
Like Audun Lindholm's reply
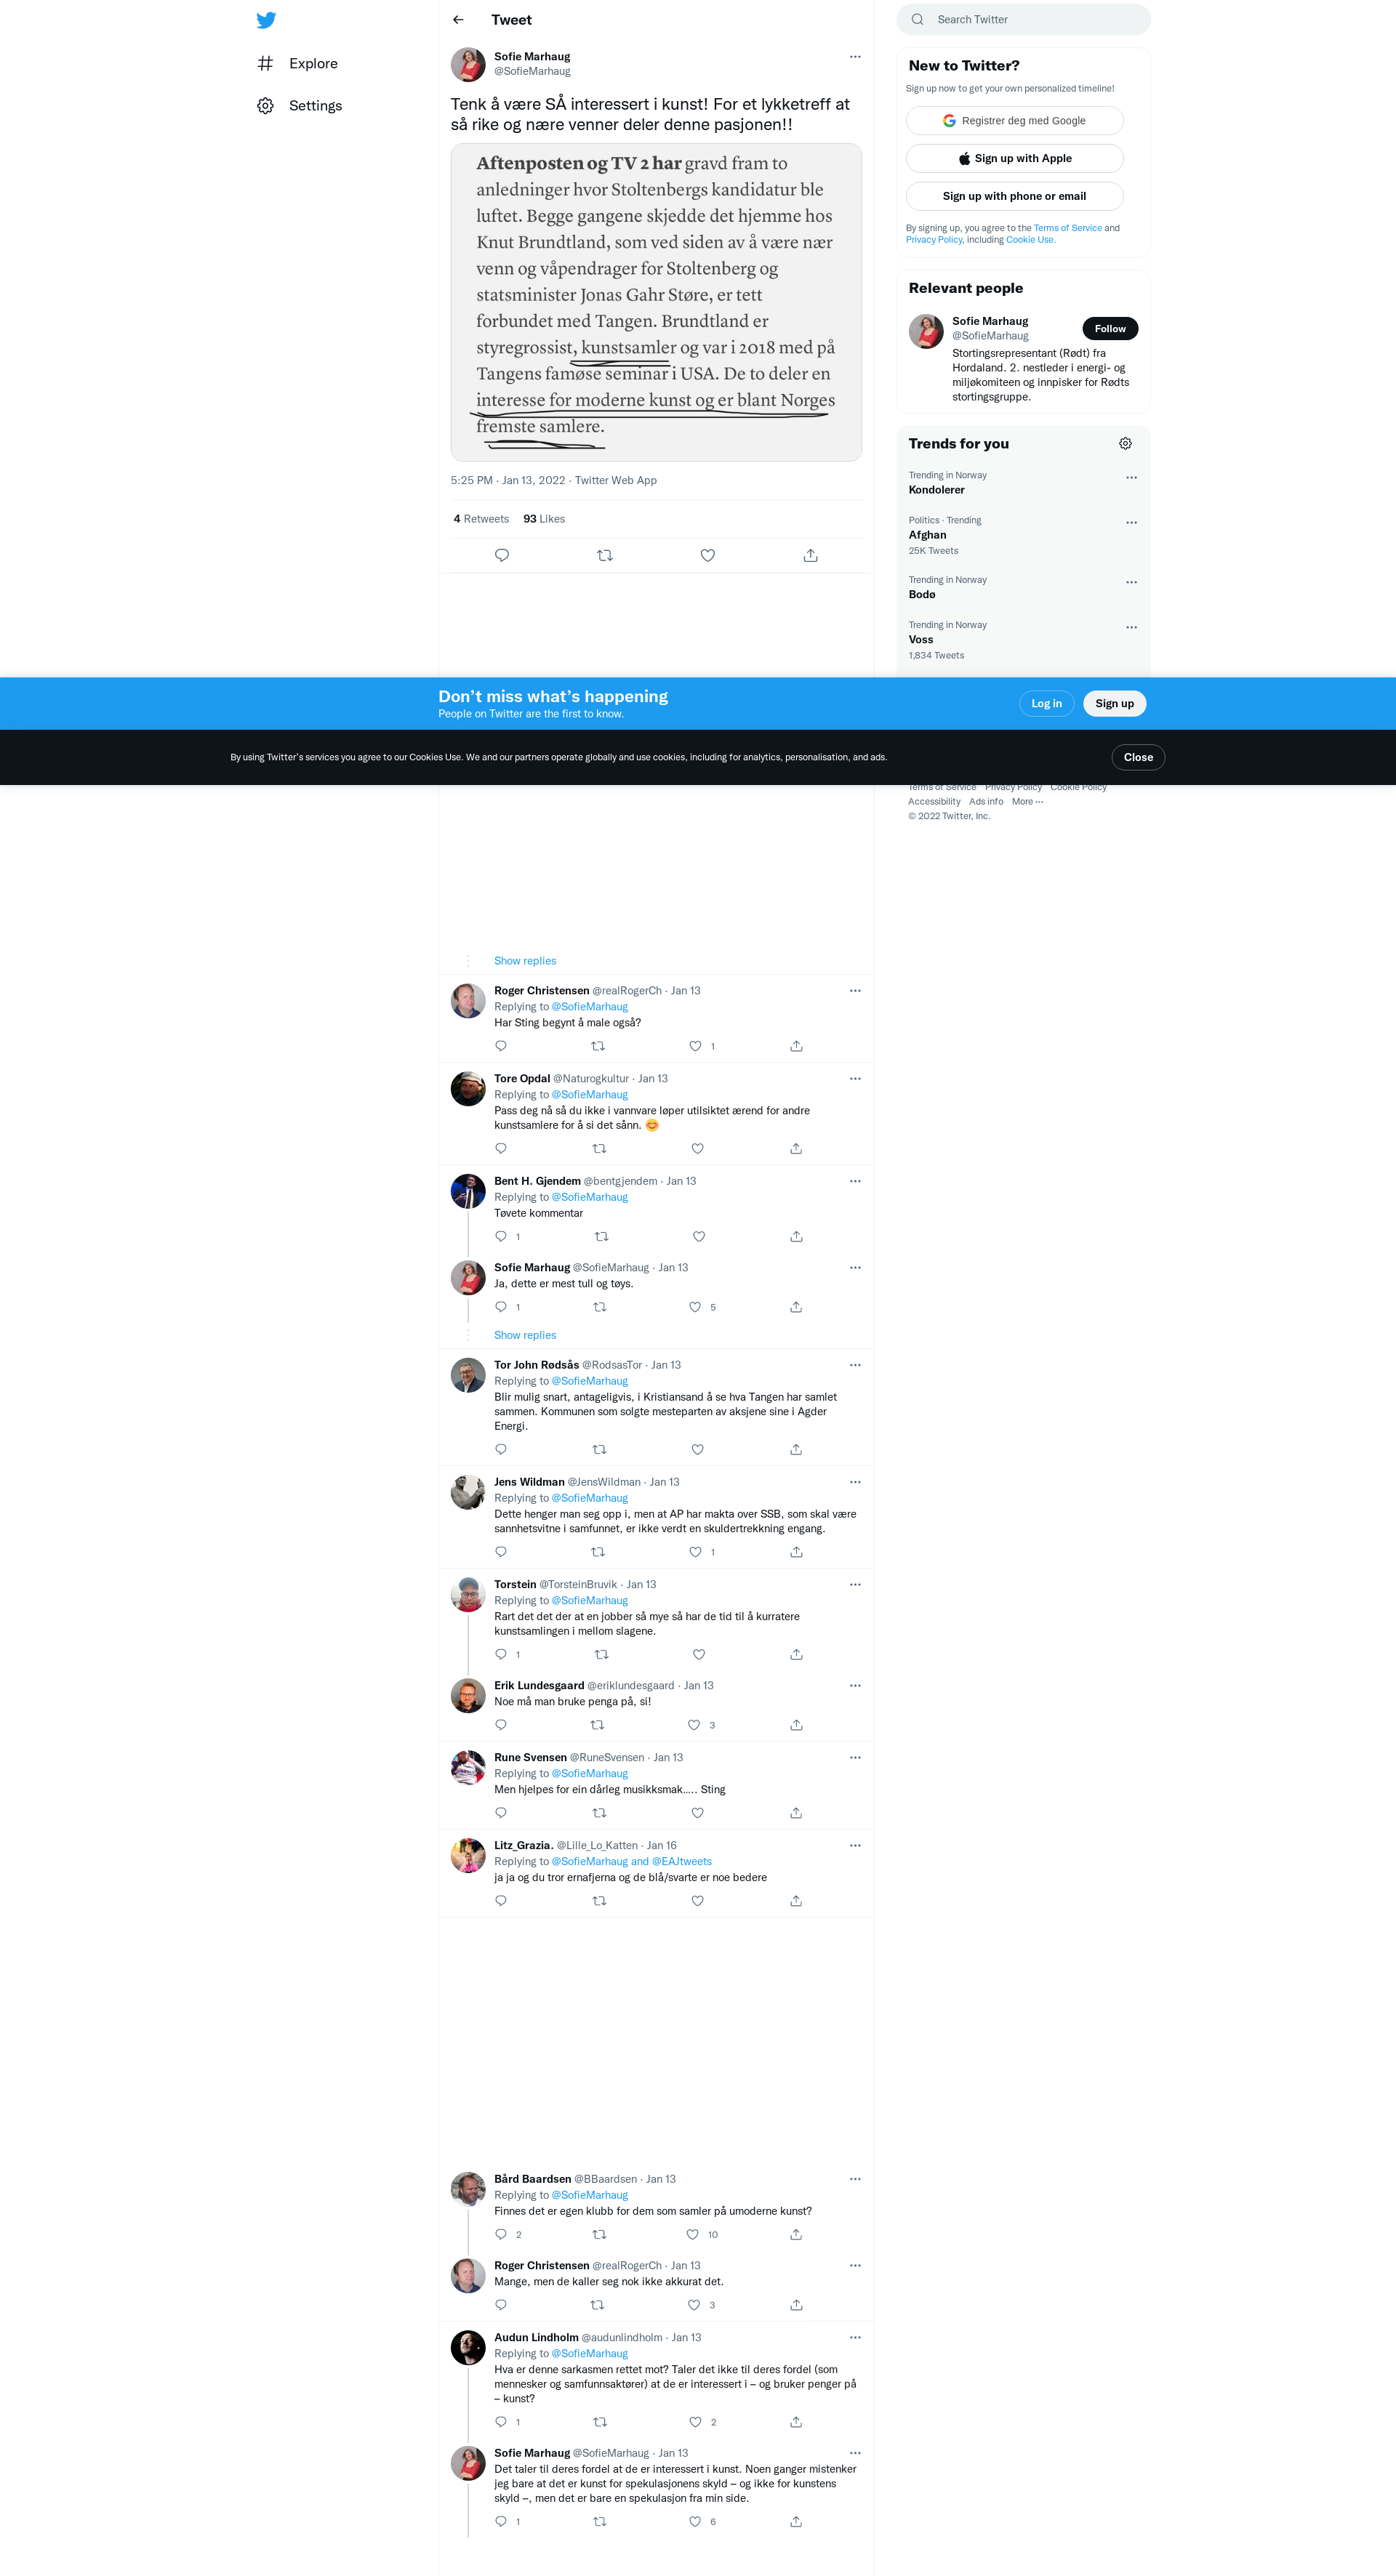coord(695,2422)
